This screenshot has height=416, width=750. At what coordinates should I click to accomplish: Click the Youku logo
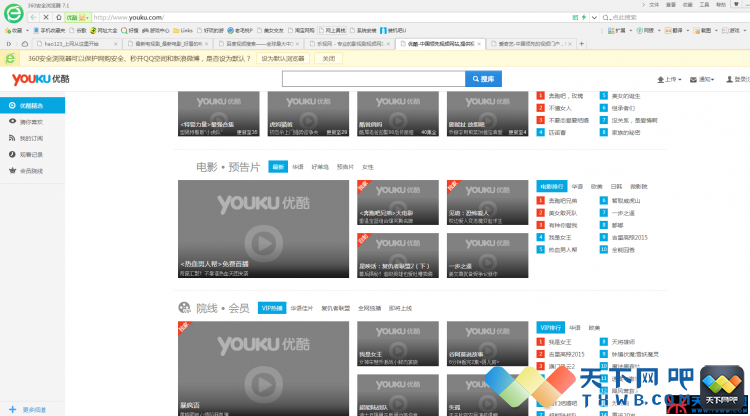click(x=41, y=79)
